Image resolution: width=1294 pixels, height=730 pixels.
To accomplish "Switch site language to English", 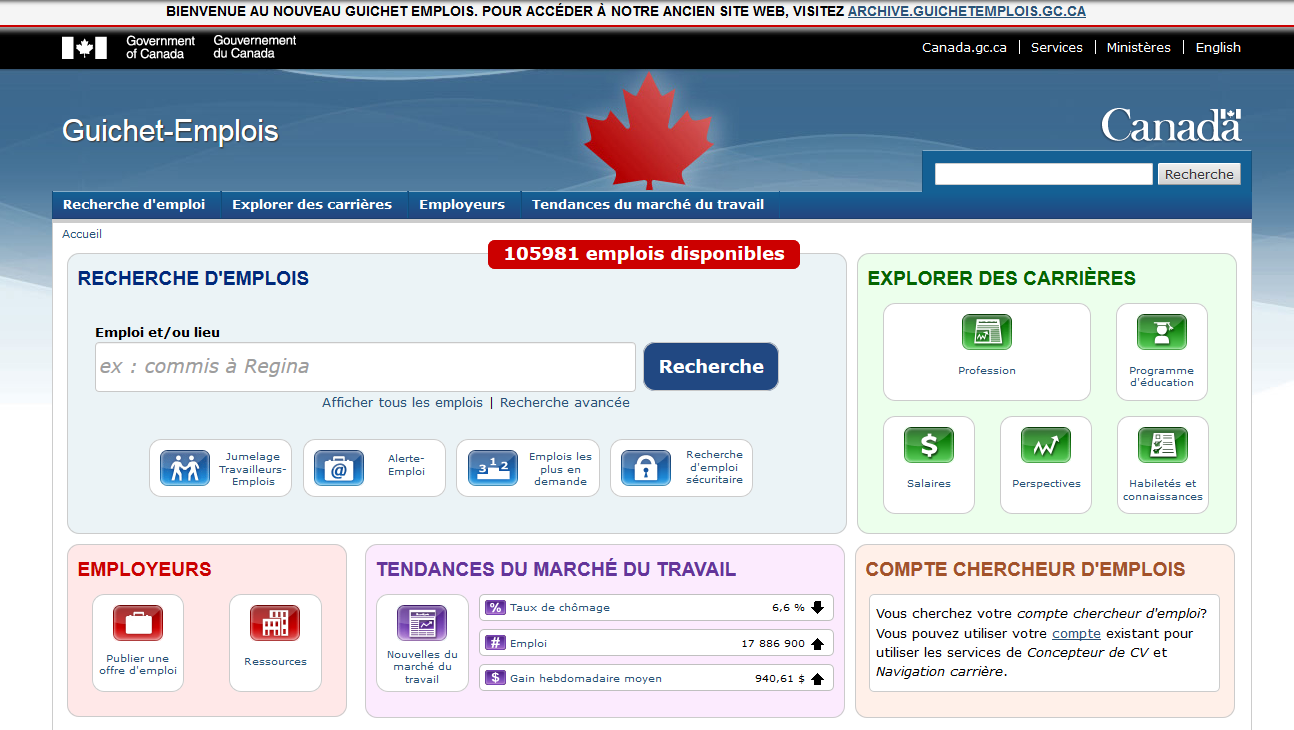I will click(1218, 48).
